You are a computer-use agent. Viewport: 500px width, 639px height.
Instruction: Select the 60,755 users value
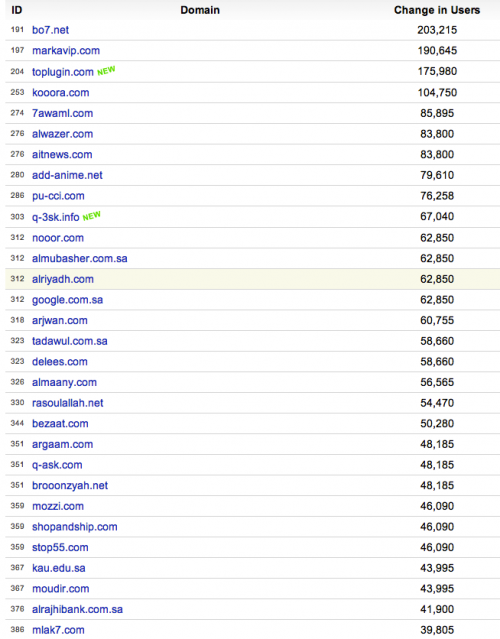coord(437,321)
